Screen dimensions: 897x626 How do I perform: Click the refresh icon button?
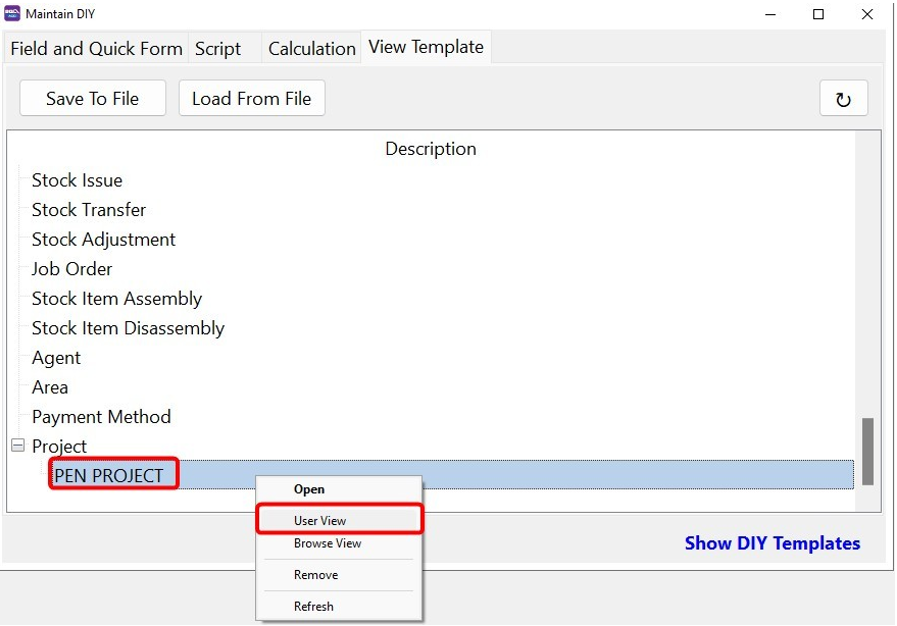(x=843, y=99)
